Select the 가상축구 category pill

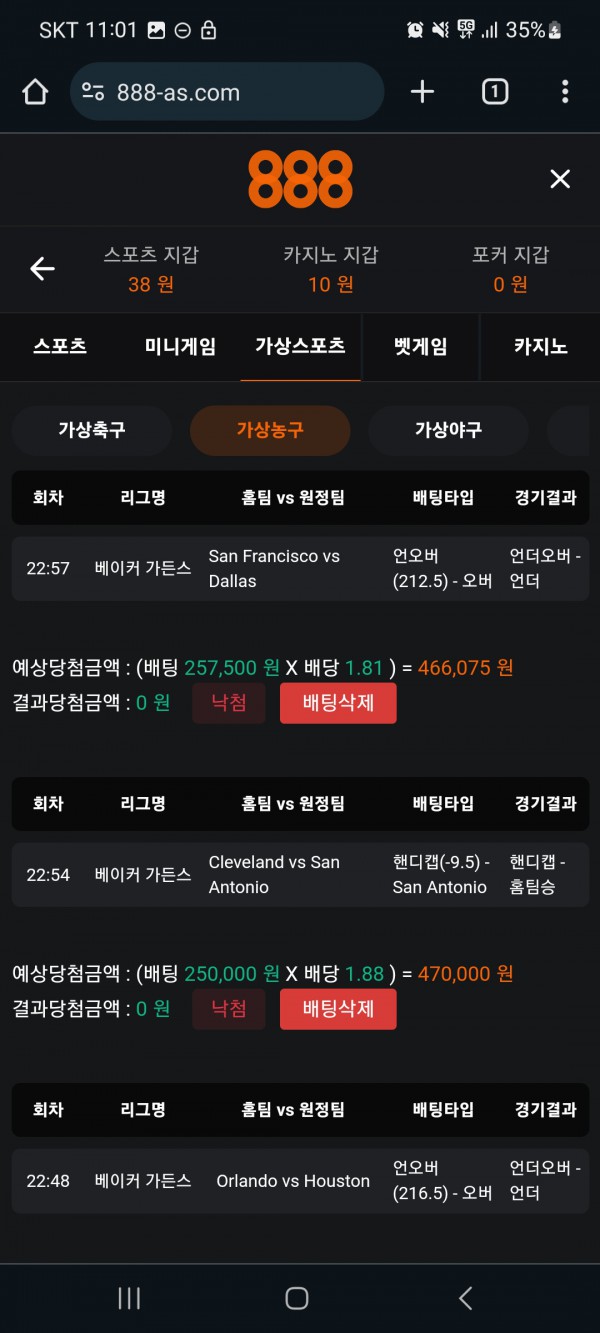click(x=92, y=430)
